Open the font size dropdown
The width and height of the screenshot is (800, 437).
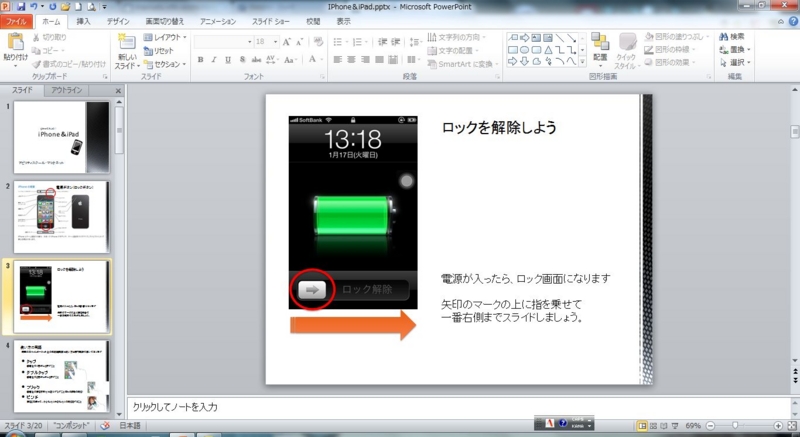click(x=276, y=42)
